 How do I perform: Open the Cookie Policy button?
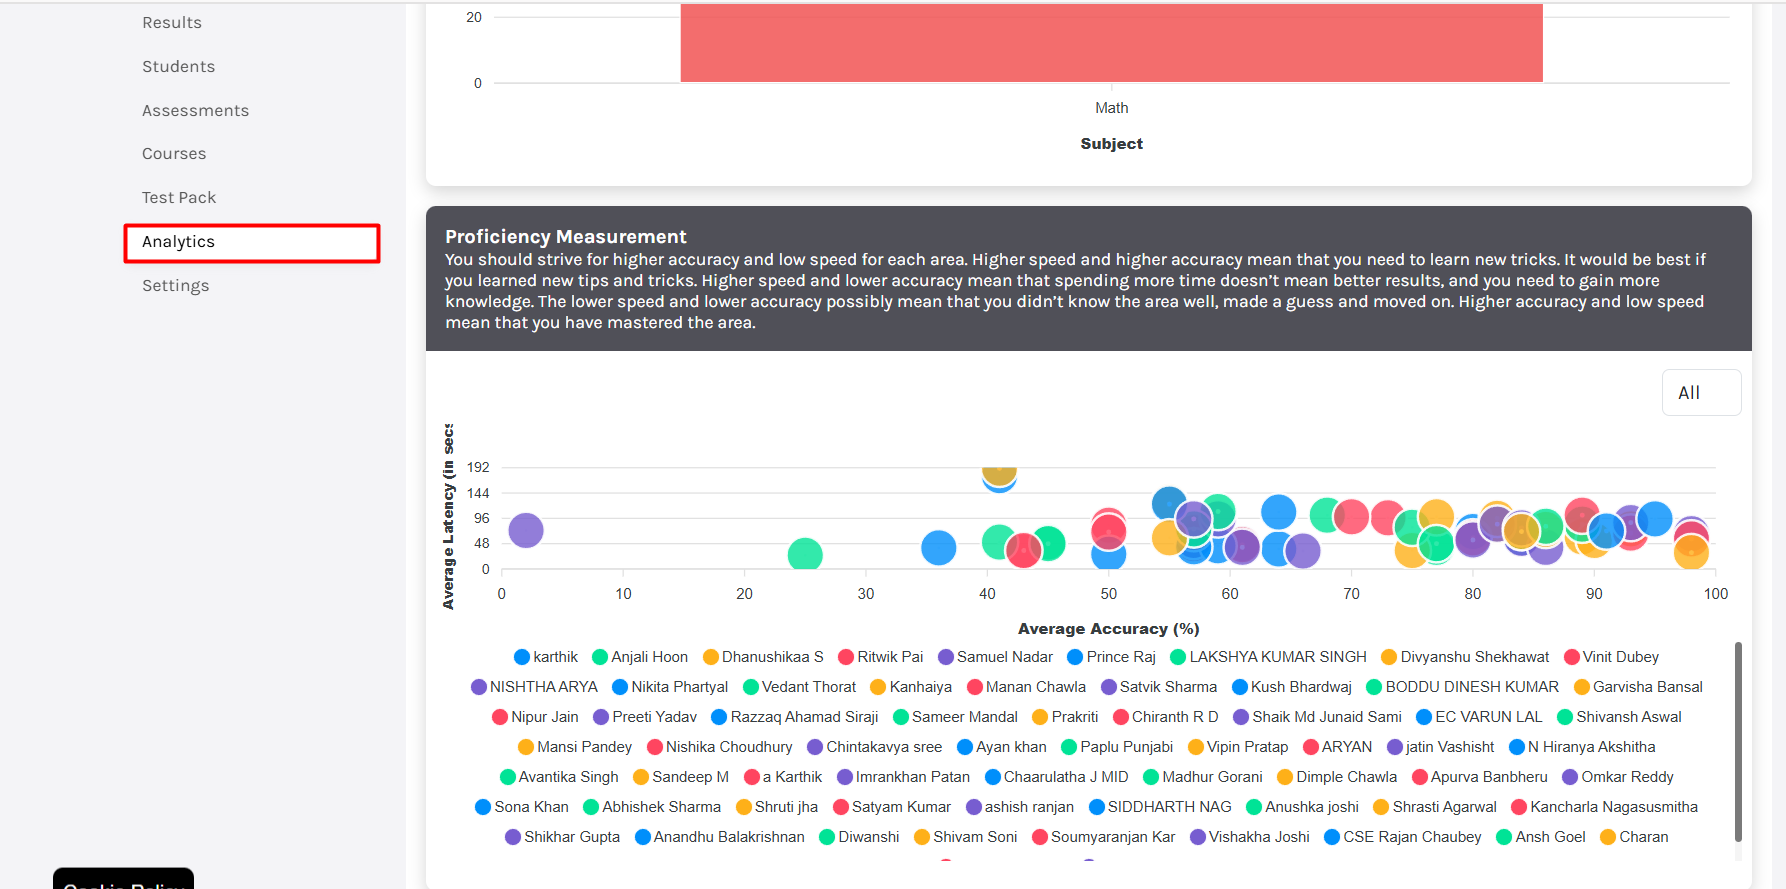(123, 880)
